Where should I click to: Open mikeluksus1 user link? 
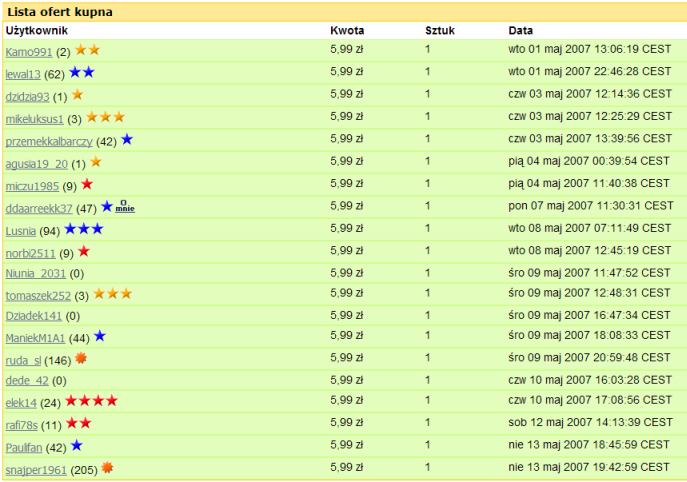tap(35, 119)
